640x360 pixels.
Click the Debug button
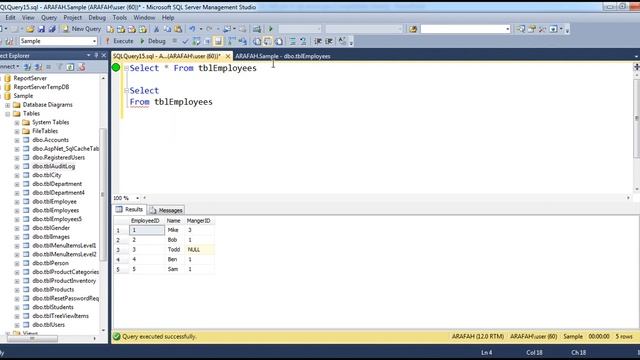coord(152,41)
